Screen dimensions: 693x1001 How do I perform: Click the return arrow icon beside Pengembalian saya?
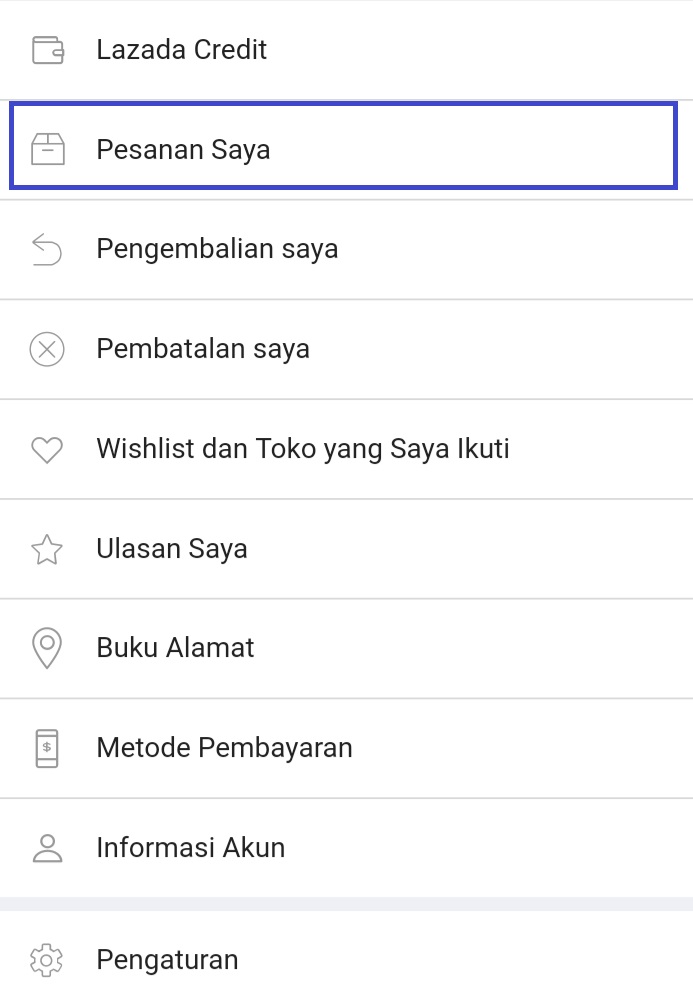coord(48,248)
